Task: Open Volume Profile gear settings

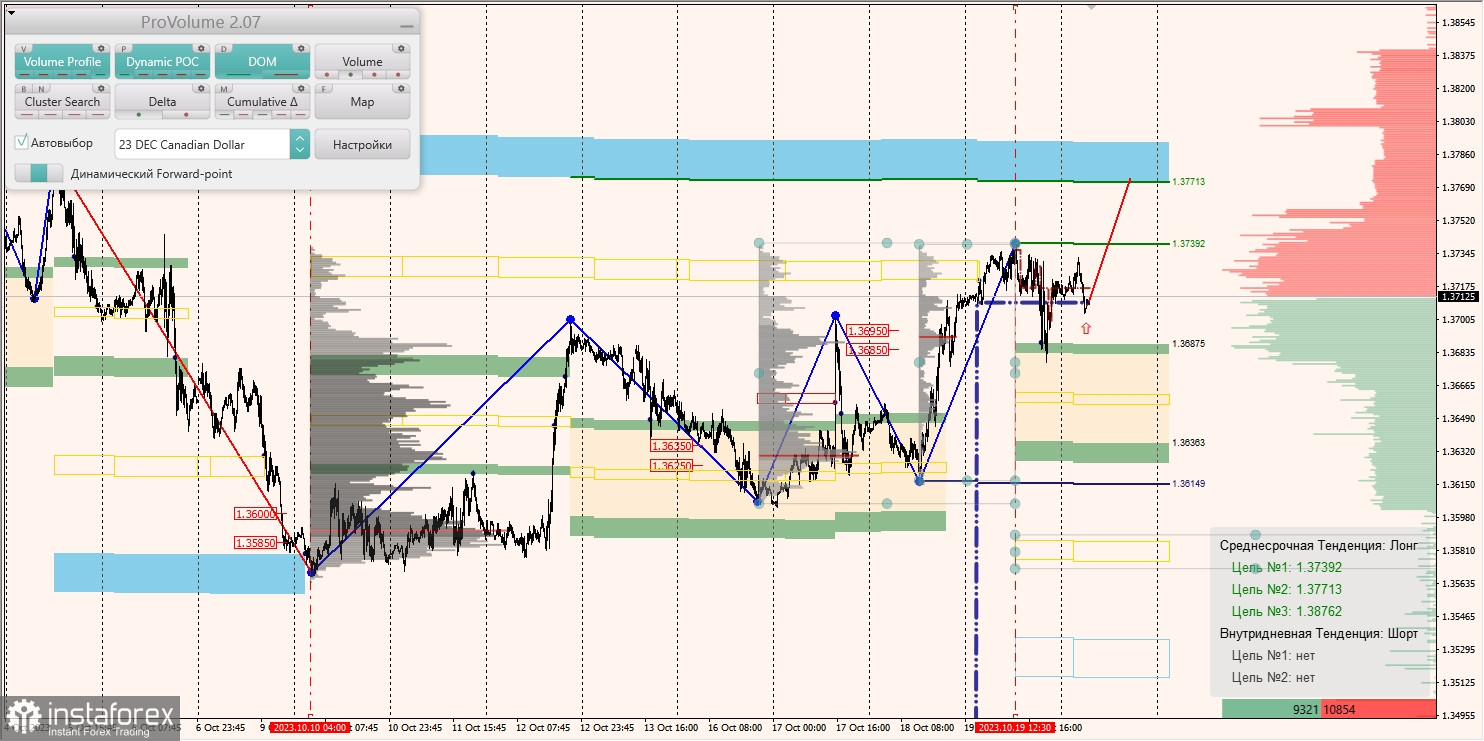Action: pos(101,48)
